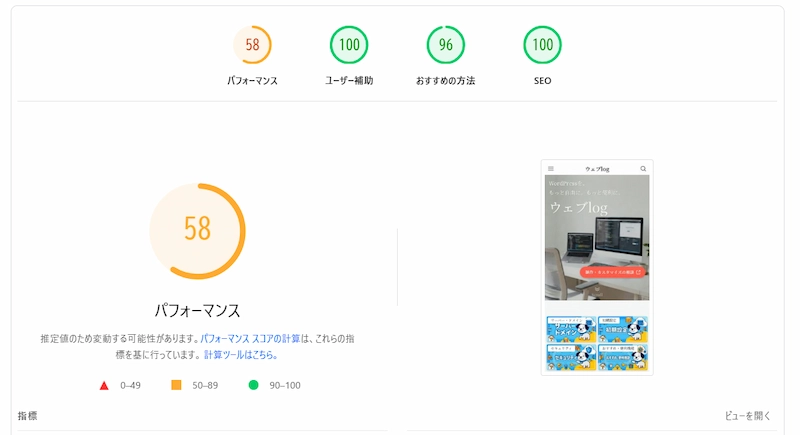The image size is (800, 435).
Task: Click the large パフォーマンス heading
Action: [x=197, y=310]
